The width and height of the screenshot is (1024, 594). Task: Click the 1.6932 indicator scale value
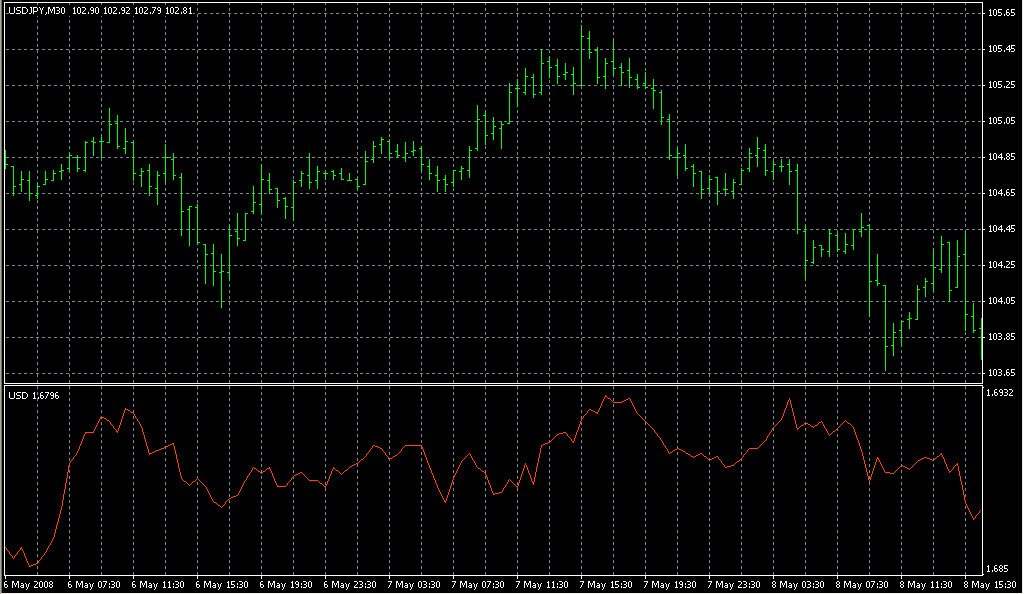click(x=1001, y=394)
